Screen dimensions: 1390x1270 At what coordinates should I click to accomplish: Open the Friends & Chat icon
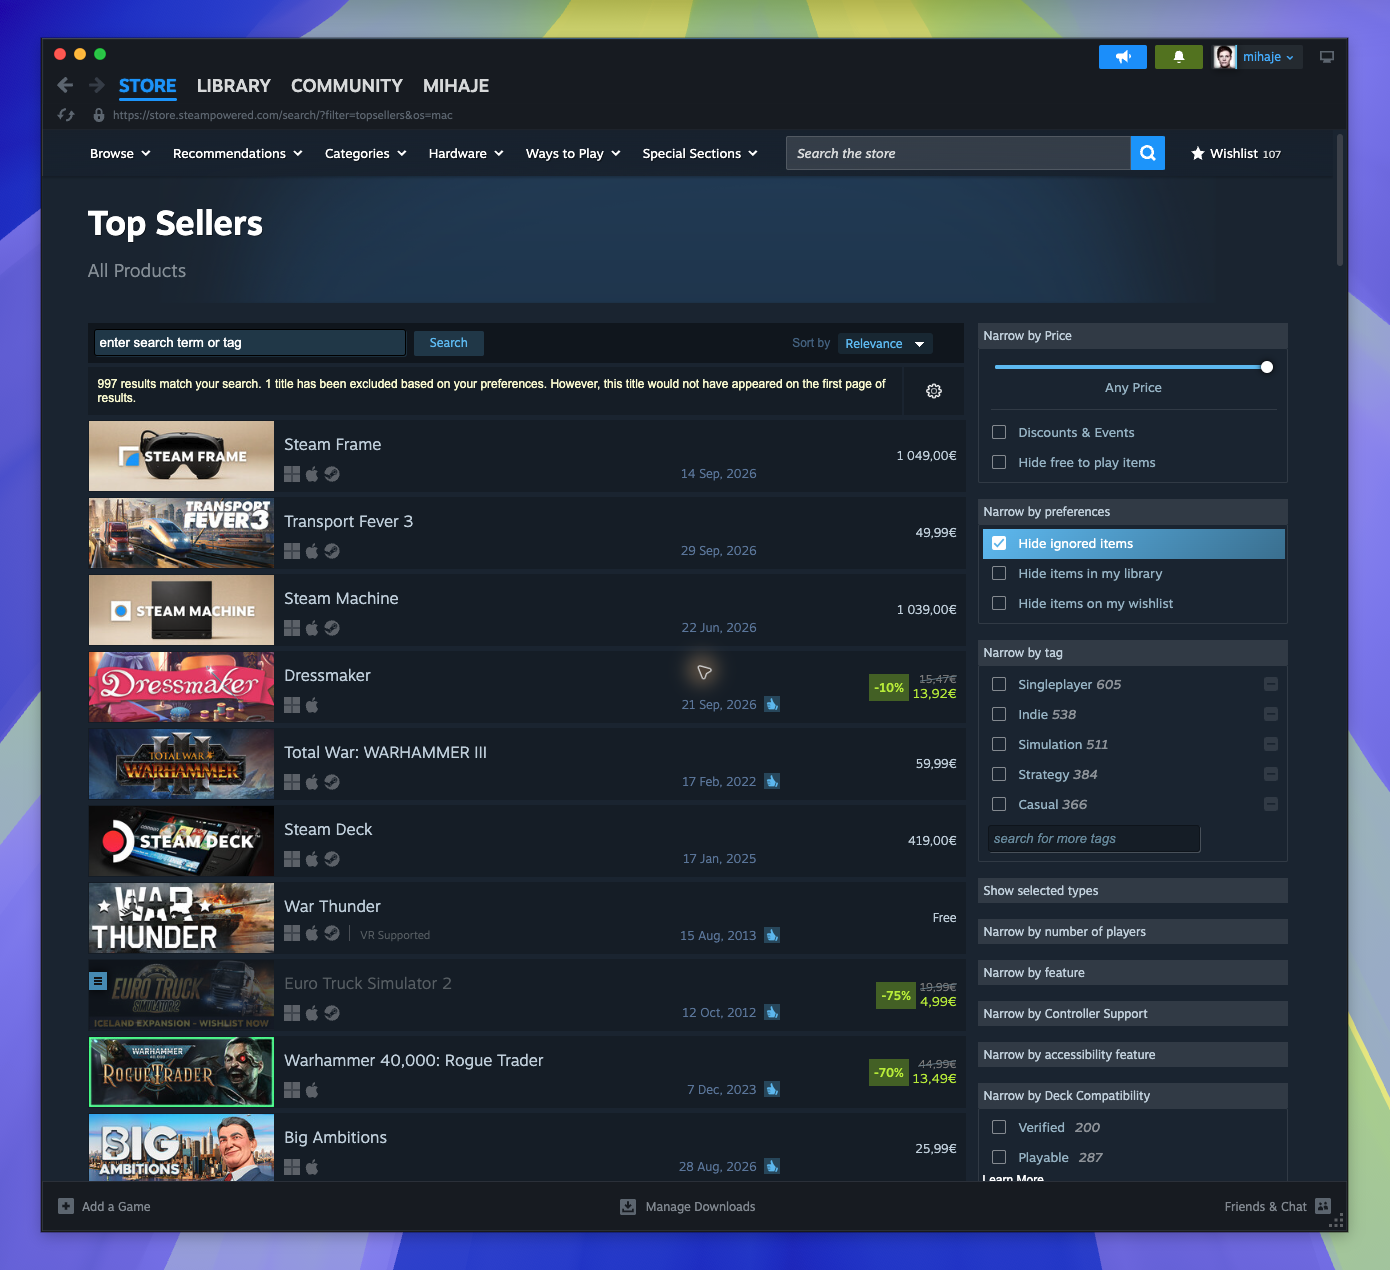pyautogui.click(x=1323, y=1206)
